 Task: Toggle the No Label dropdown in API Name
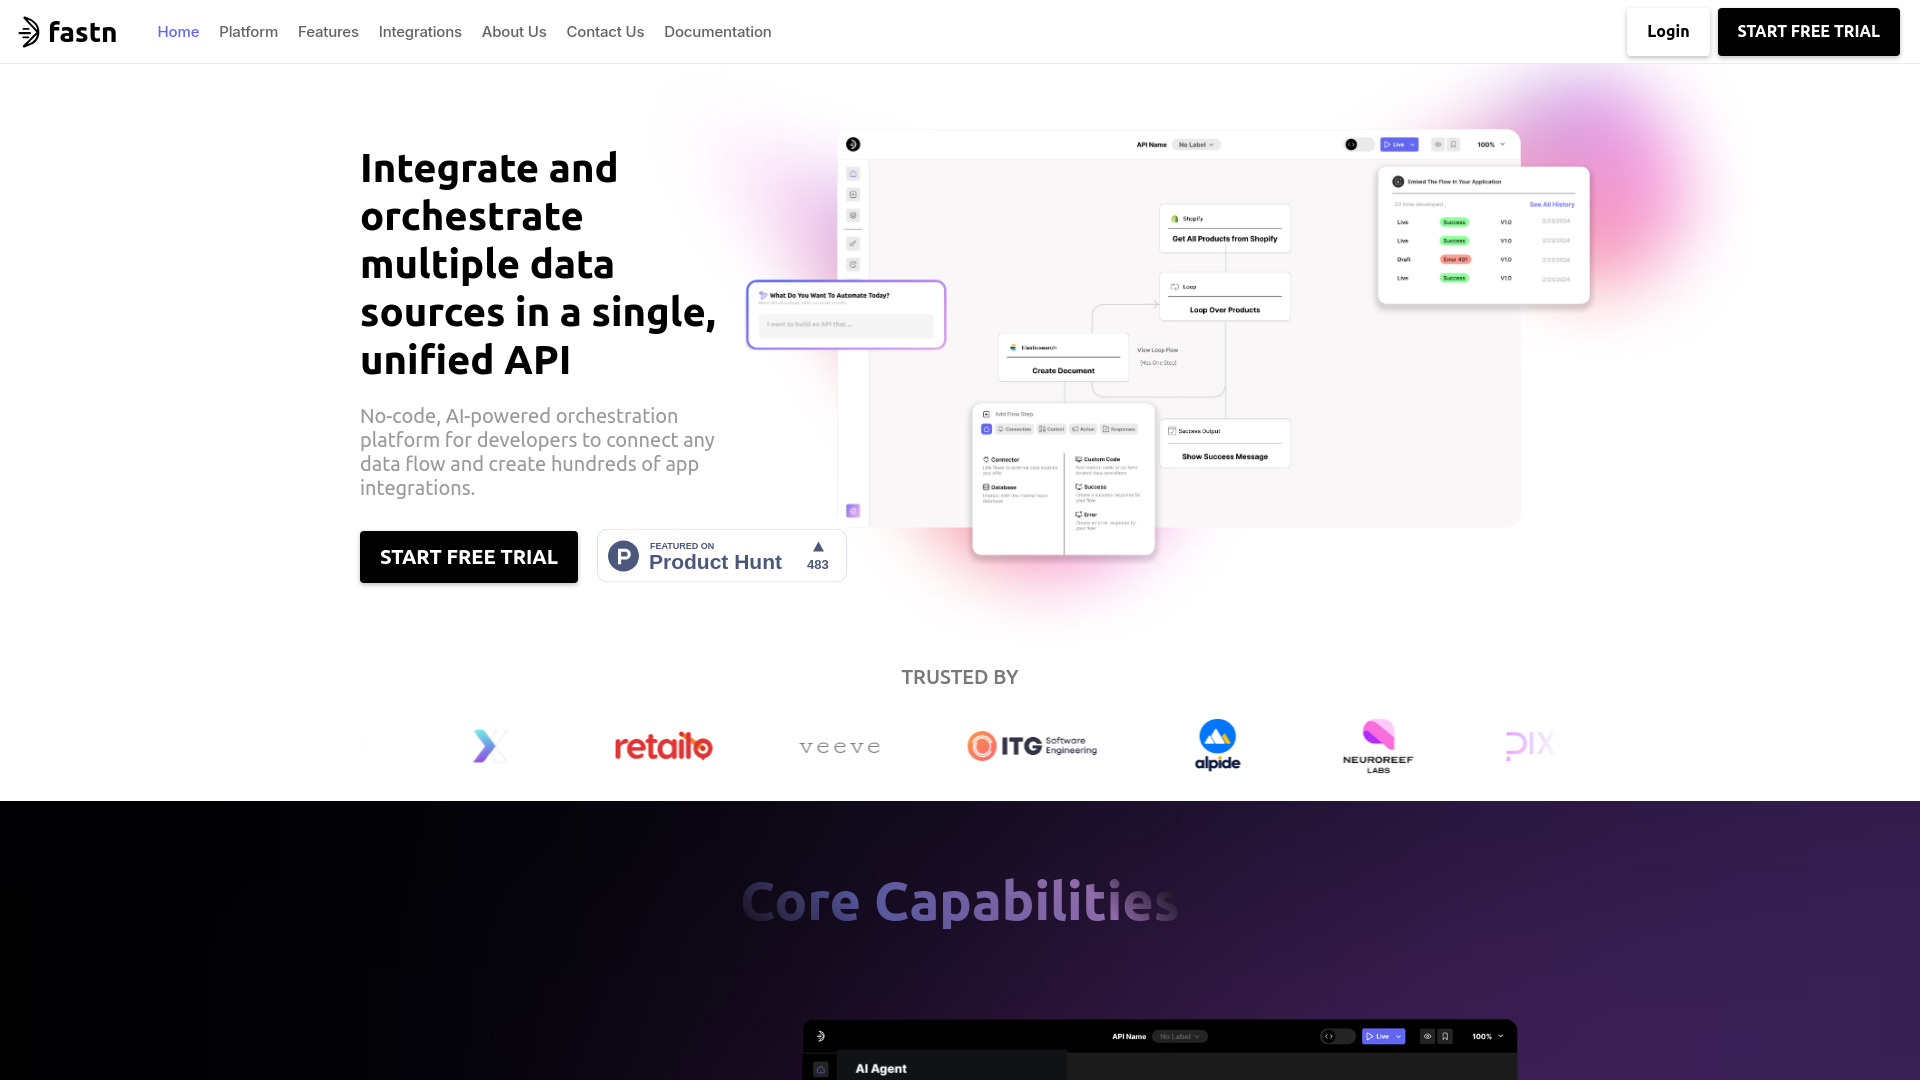1196,144
